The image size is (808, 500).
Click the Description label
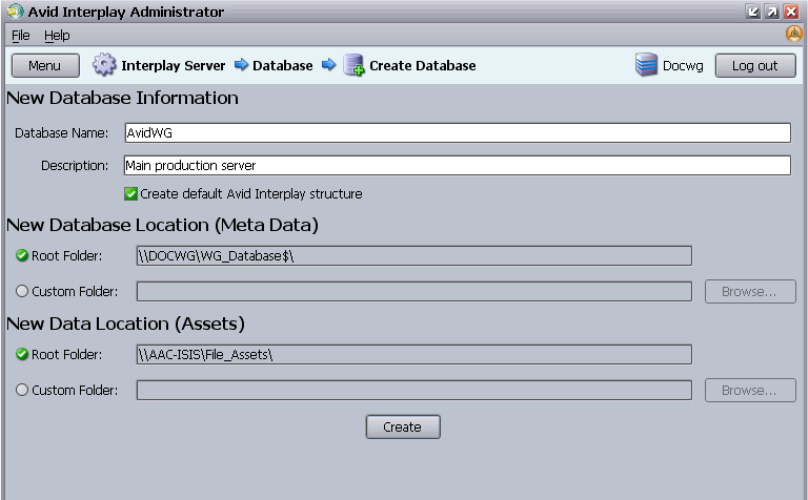(75, 165)
